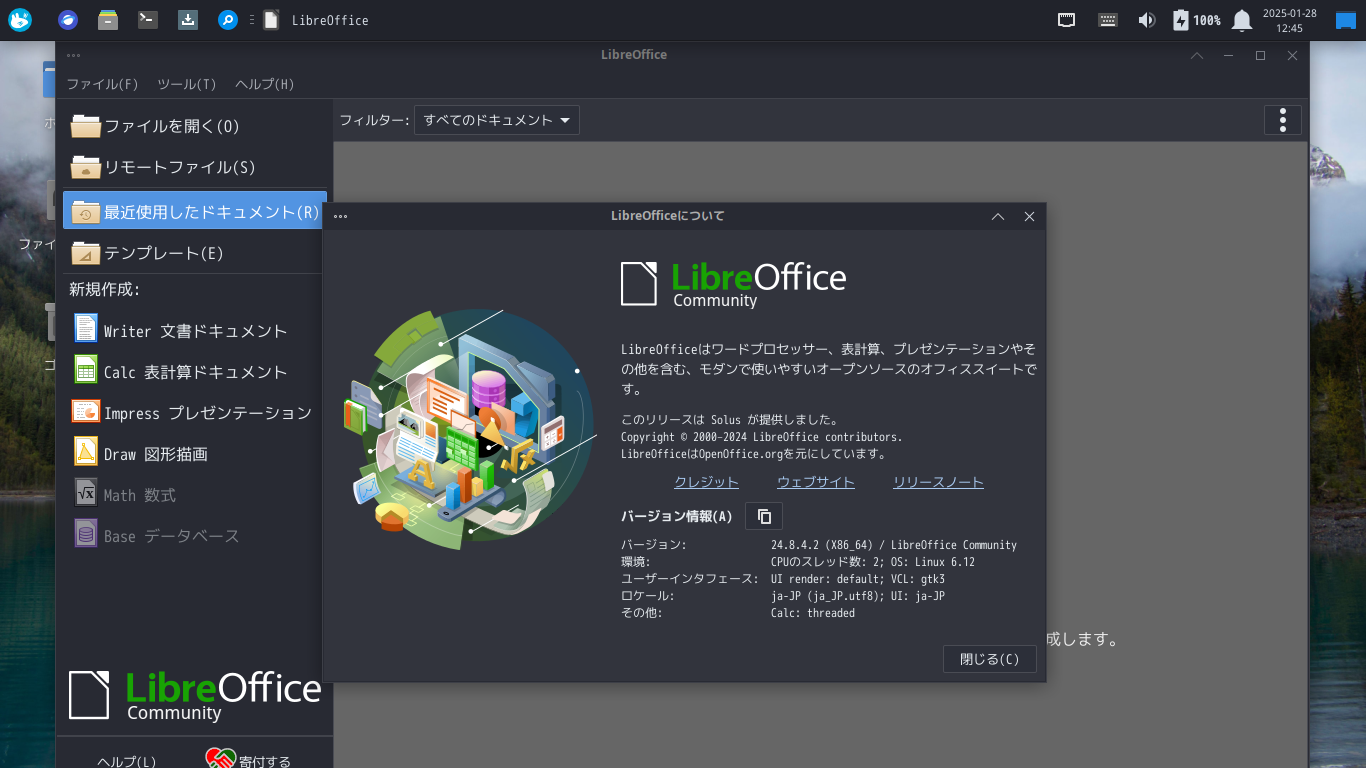Create a new Draw 図形描画
1366x768 pixels.
coord(194,453)
